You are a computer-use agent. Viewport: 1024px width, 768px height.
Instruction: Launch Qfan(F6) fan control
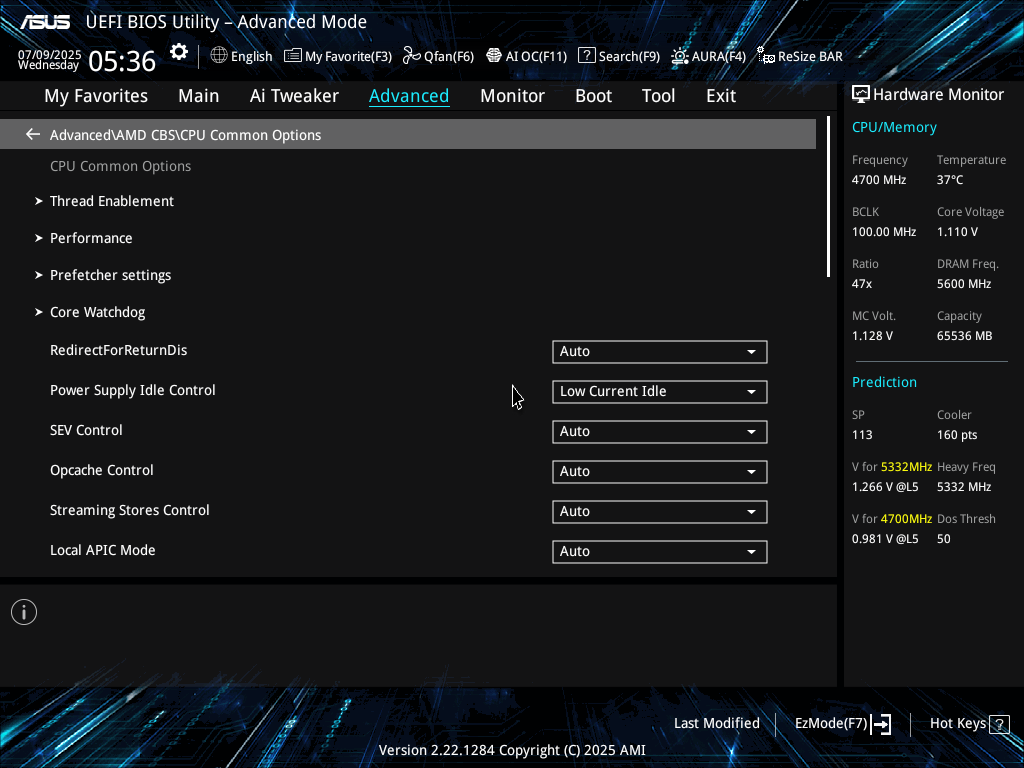(x=411, y=56)
